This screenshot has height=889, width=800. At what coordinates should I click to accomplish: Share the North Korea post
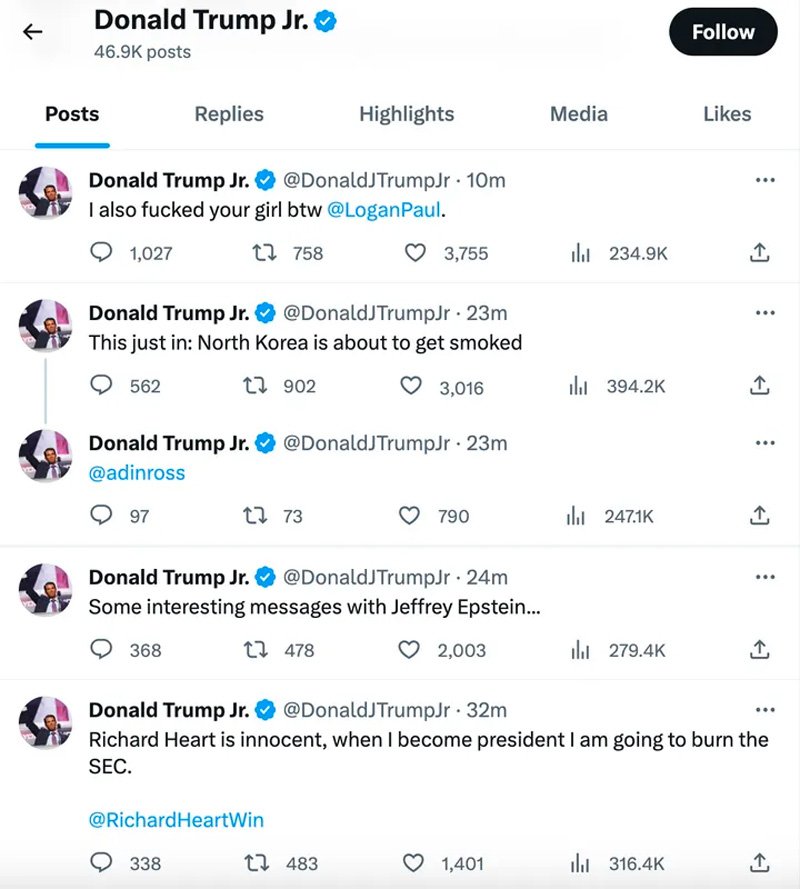[x=759, y=385]
